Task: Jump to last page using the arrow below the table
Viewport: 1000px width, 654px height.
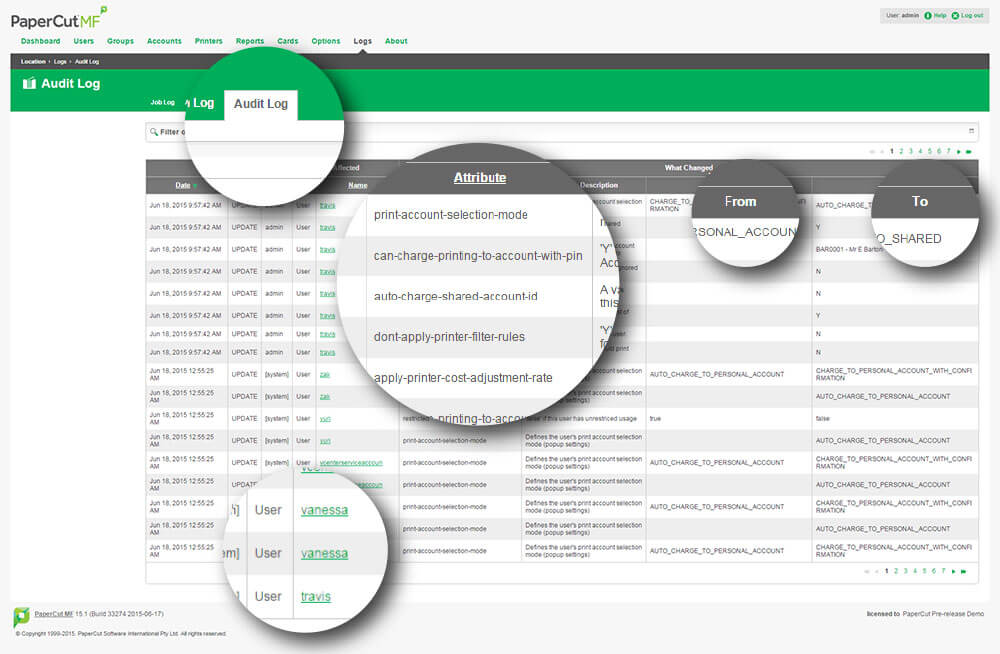Action: 963,571
